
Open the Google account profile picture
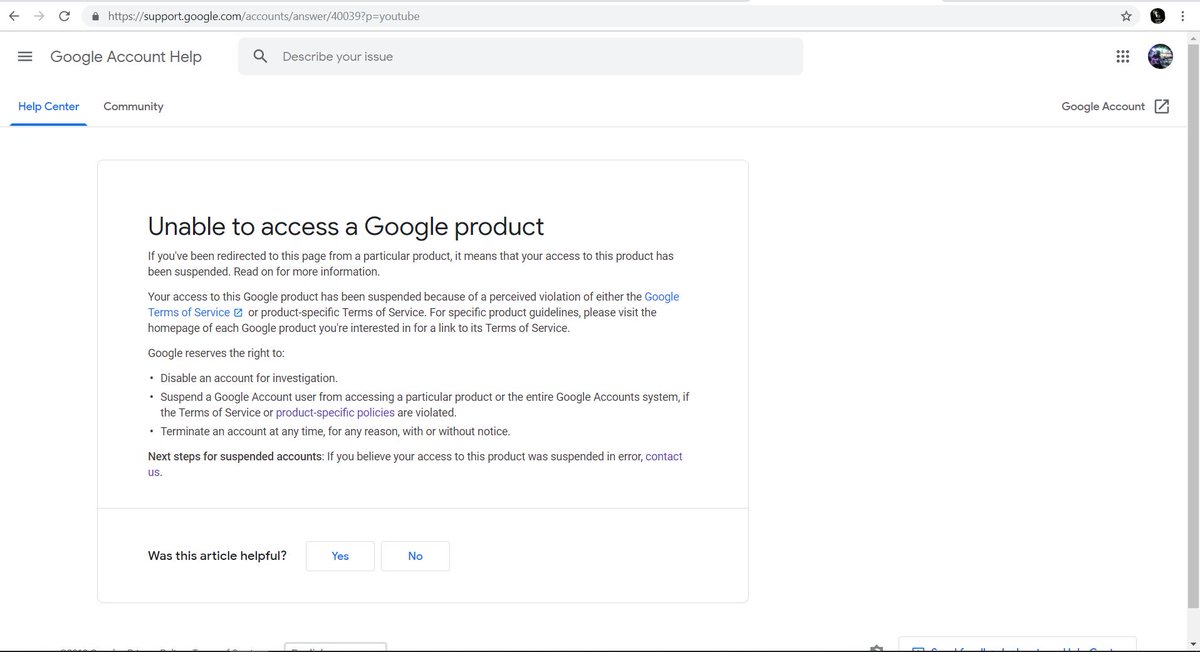(1160, 57)
